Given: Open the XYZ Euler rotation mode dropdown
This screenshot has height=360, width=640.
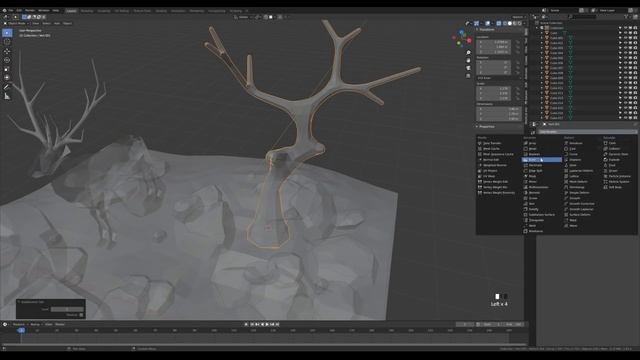Looking at the screenshot, I should (x=499, y=78).
